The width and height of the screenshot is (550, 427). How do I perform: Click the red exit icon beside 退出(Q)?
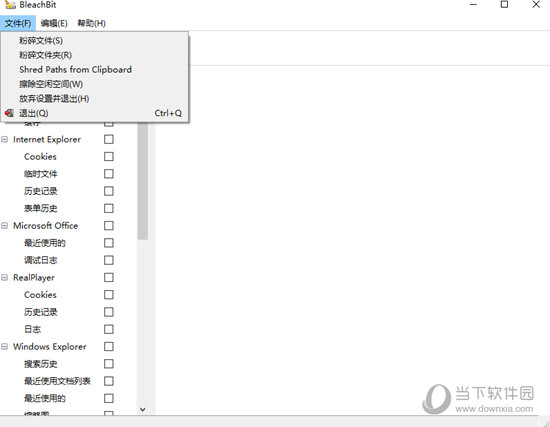[9, 113]
